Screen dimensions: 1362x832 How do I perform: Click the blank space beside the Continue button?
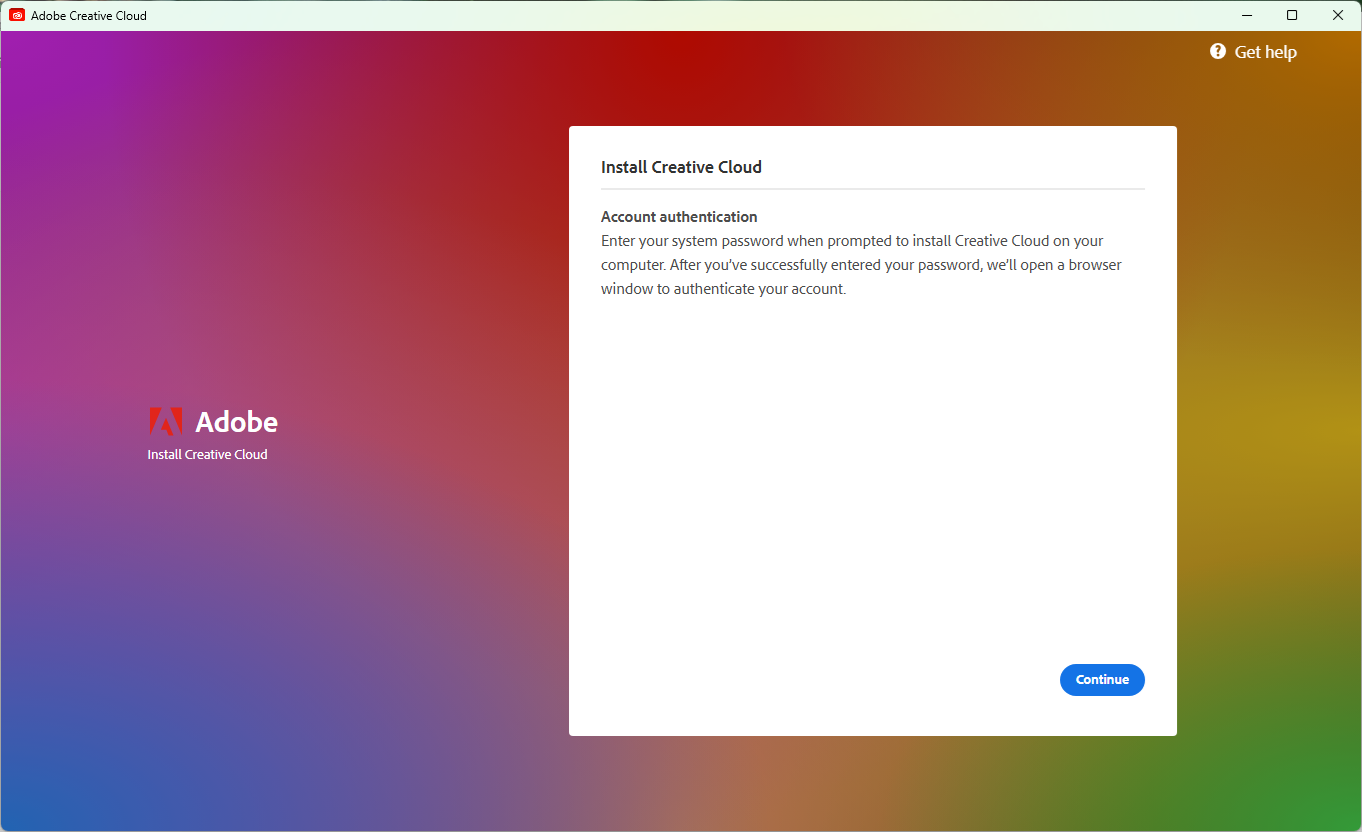click(x=850, y=679)
